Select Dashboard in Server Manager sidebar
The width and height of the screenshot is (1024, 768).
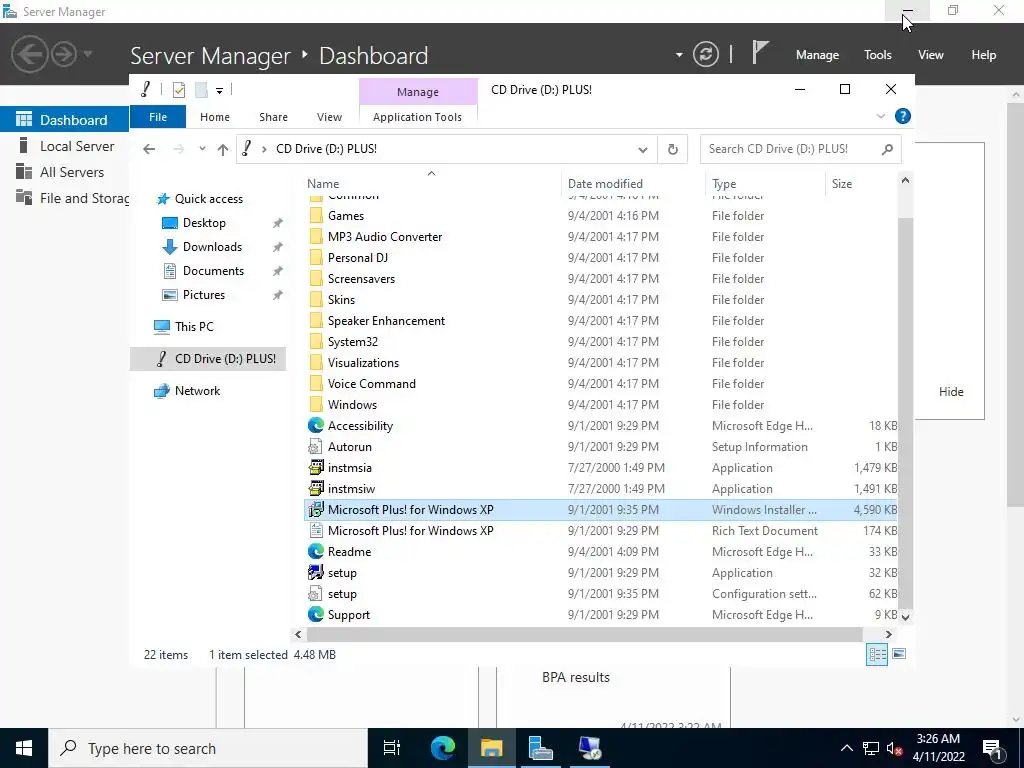point(65,120)
